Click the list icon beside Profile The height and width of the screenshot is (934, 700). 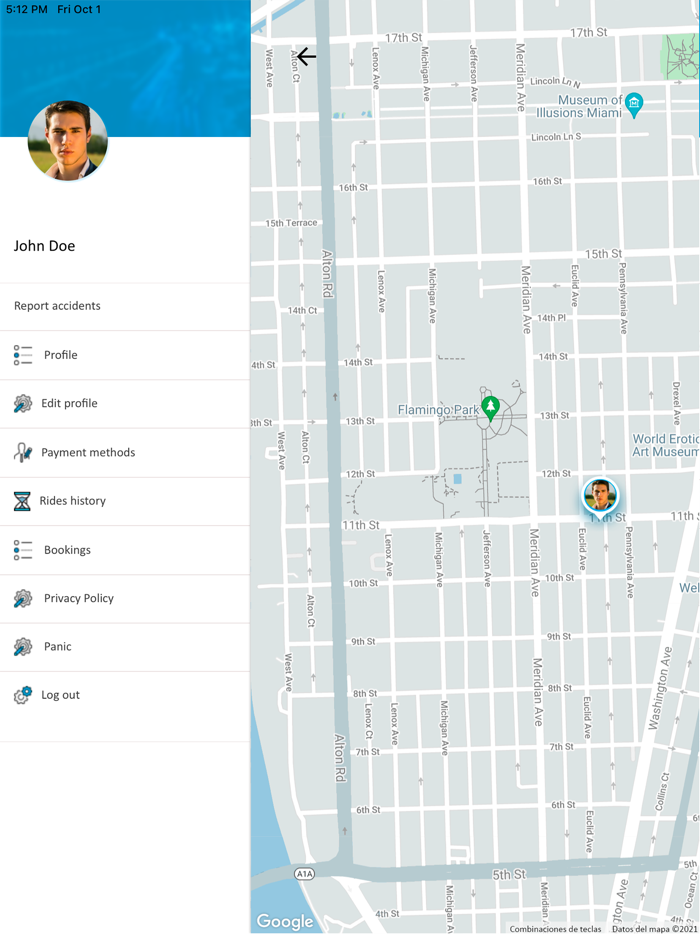point(23,355)
